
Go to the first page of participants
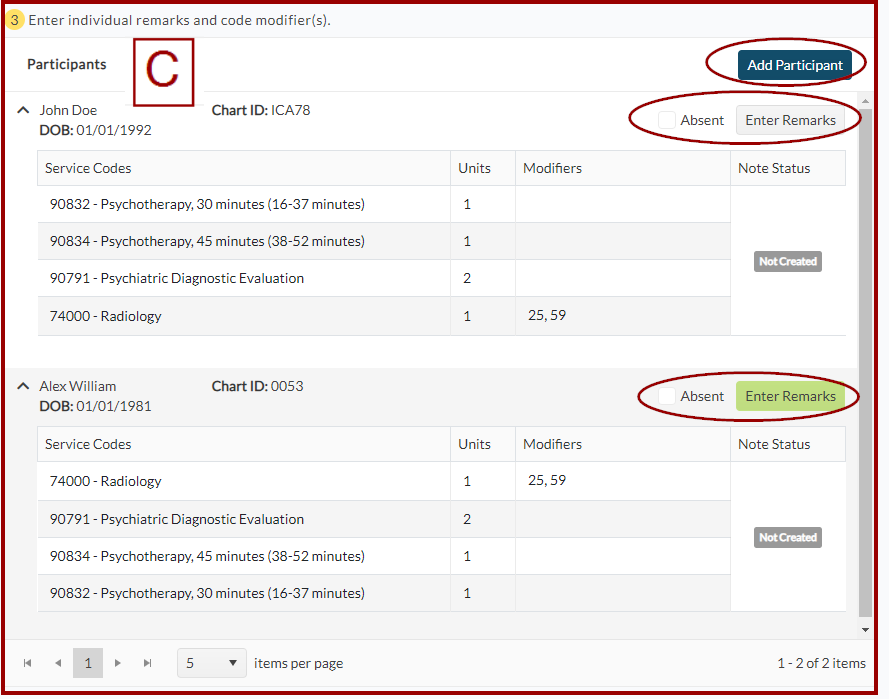tap(27, 663)
